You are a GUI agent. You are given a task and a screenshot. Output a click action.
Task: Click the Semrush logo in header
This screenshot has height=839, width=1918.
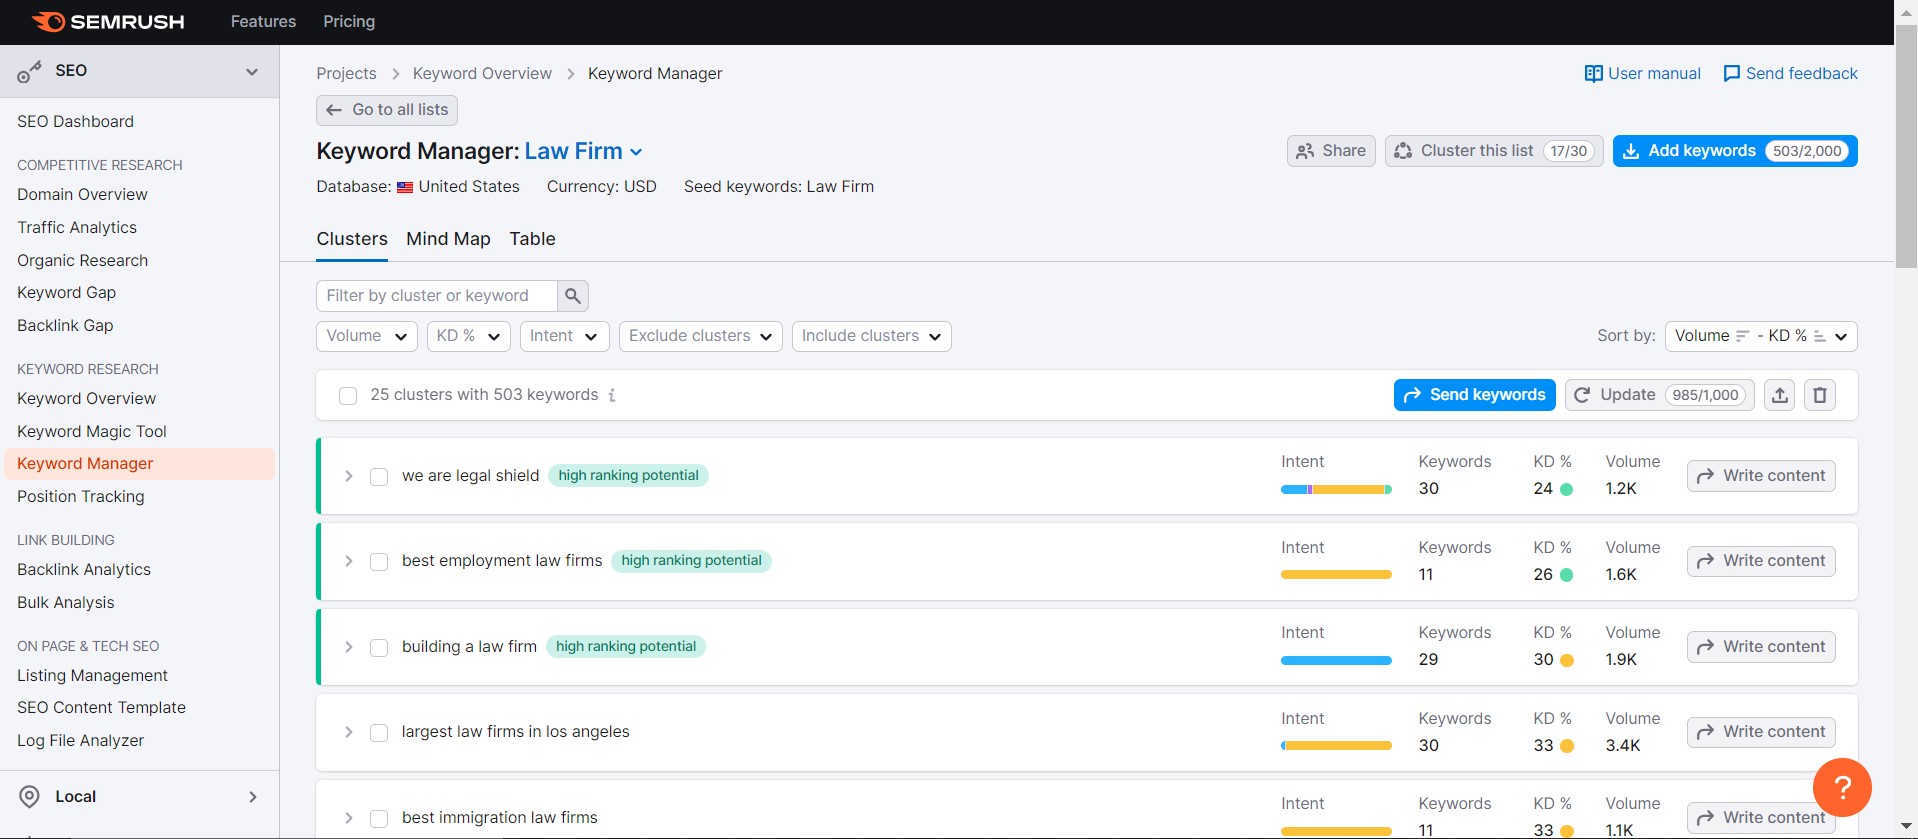(x=108, y=22)
